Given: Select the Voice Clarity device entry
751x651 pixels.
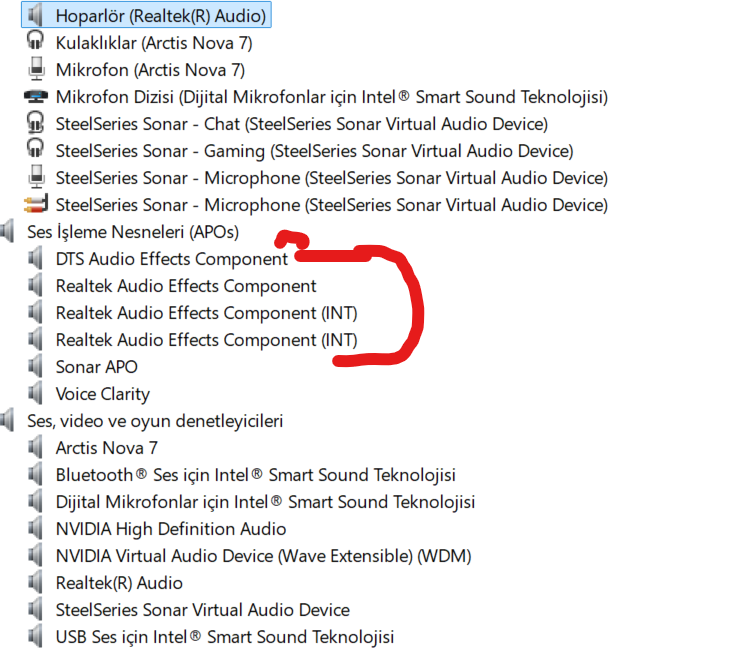Looking at the screenshot, I should coord(103,394).
